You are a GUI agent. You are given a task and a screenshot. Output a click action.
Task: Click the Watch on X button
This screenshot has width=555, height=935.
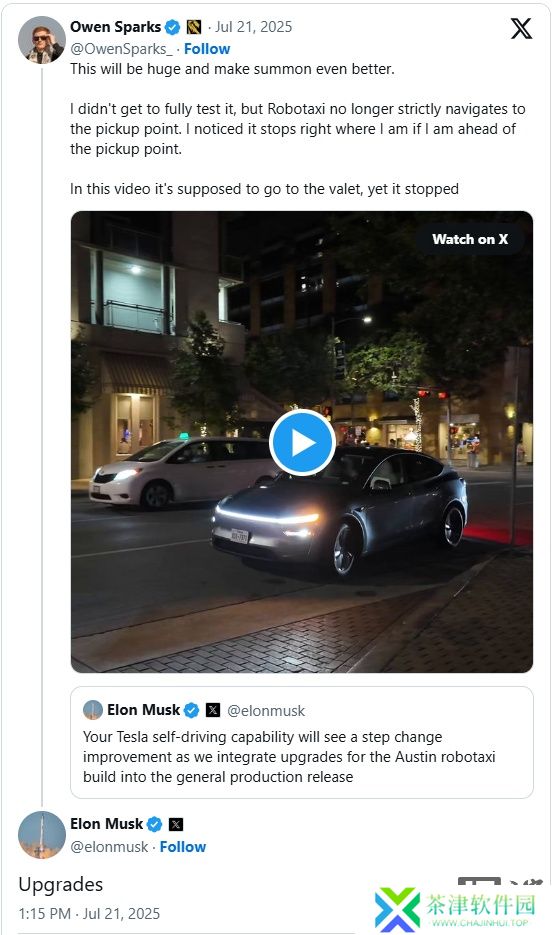[x=470, y=239]
